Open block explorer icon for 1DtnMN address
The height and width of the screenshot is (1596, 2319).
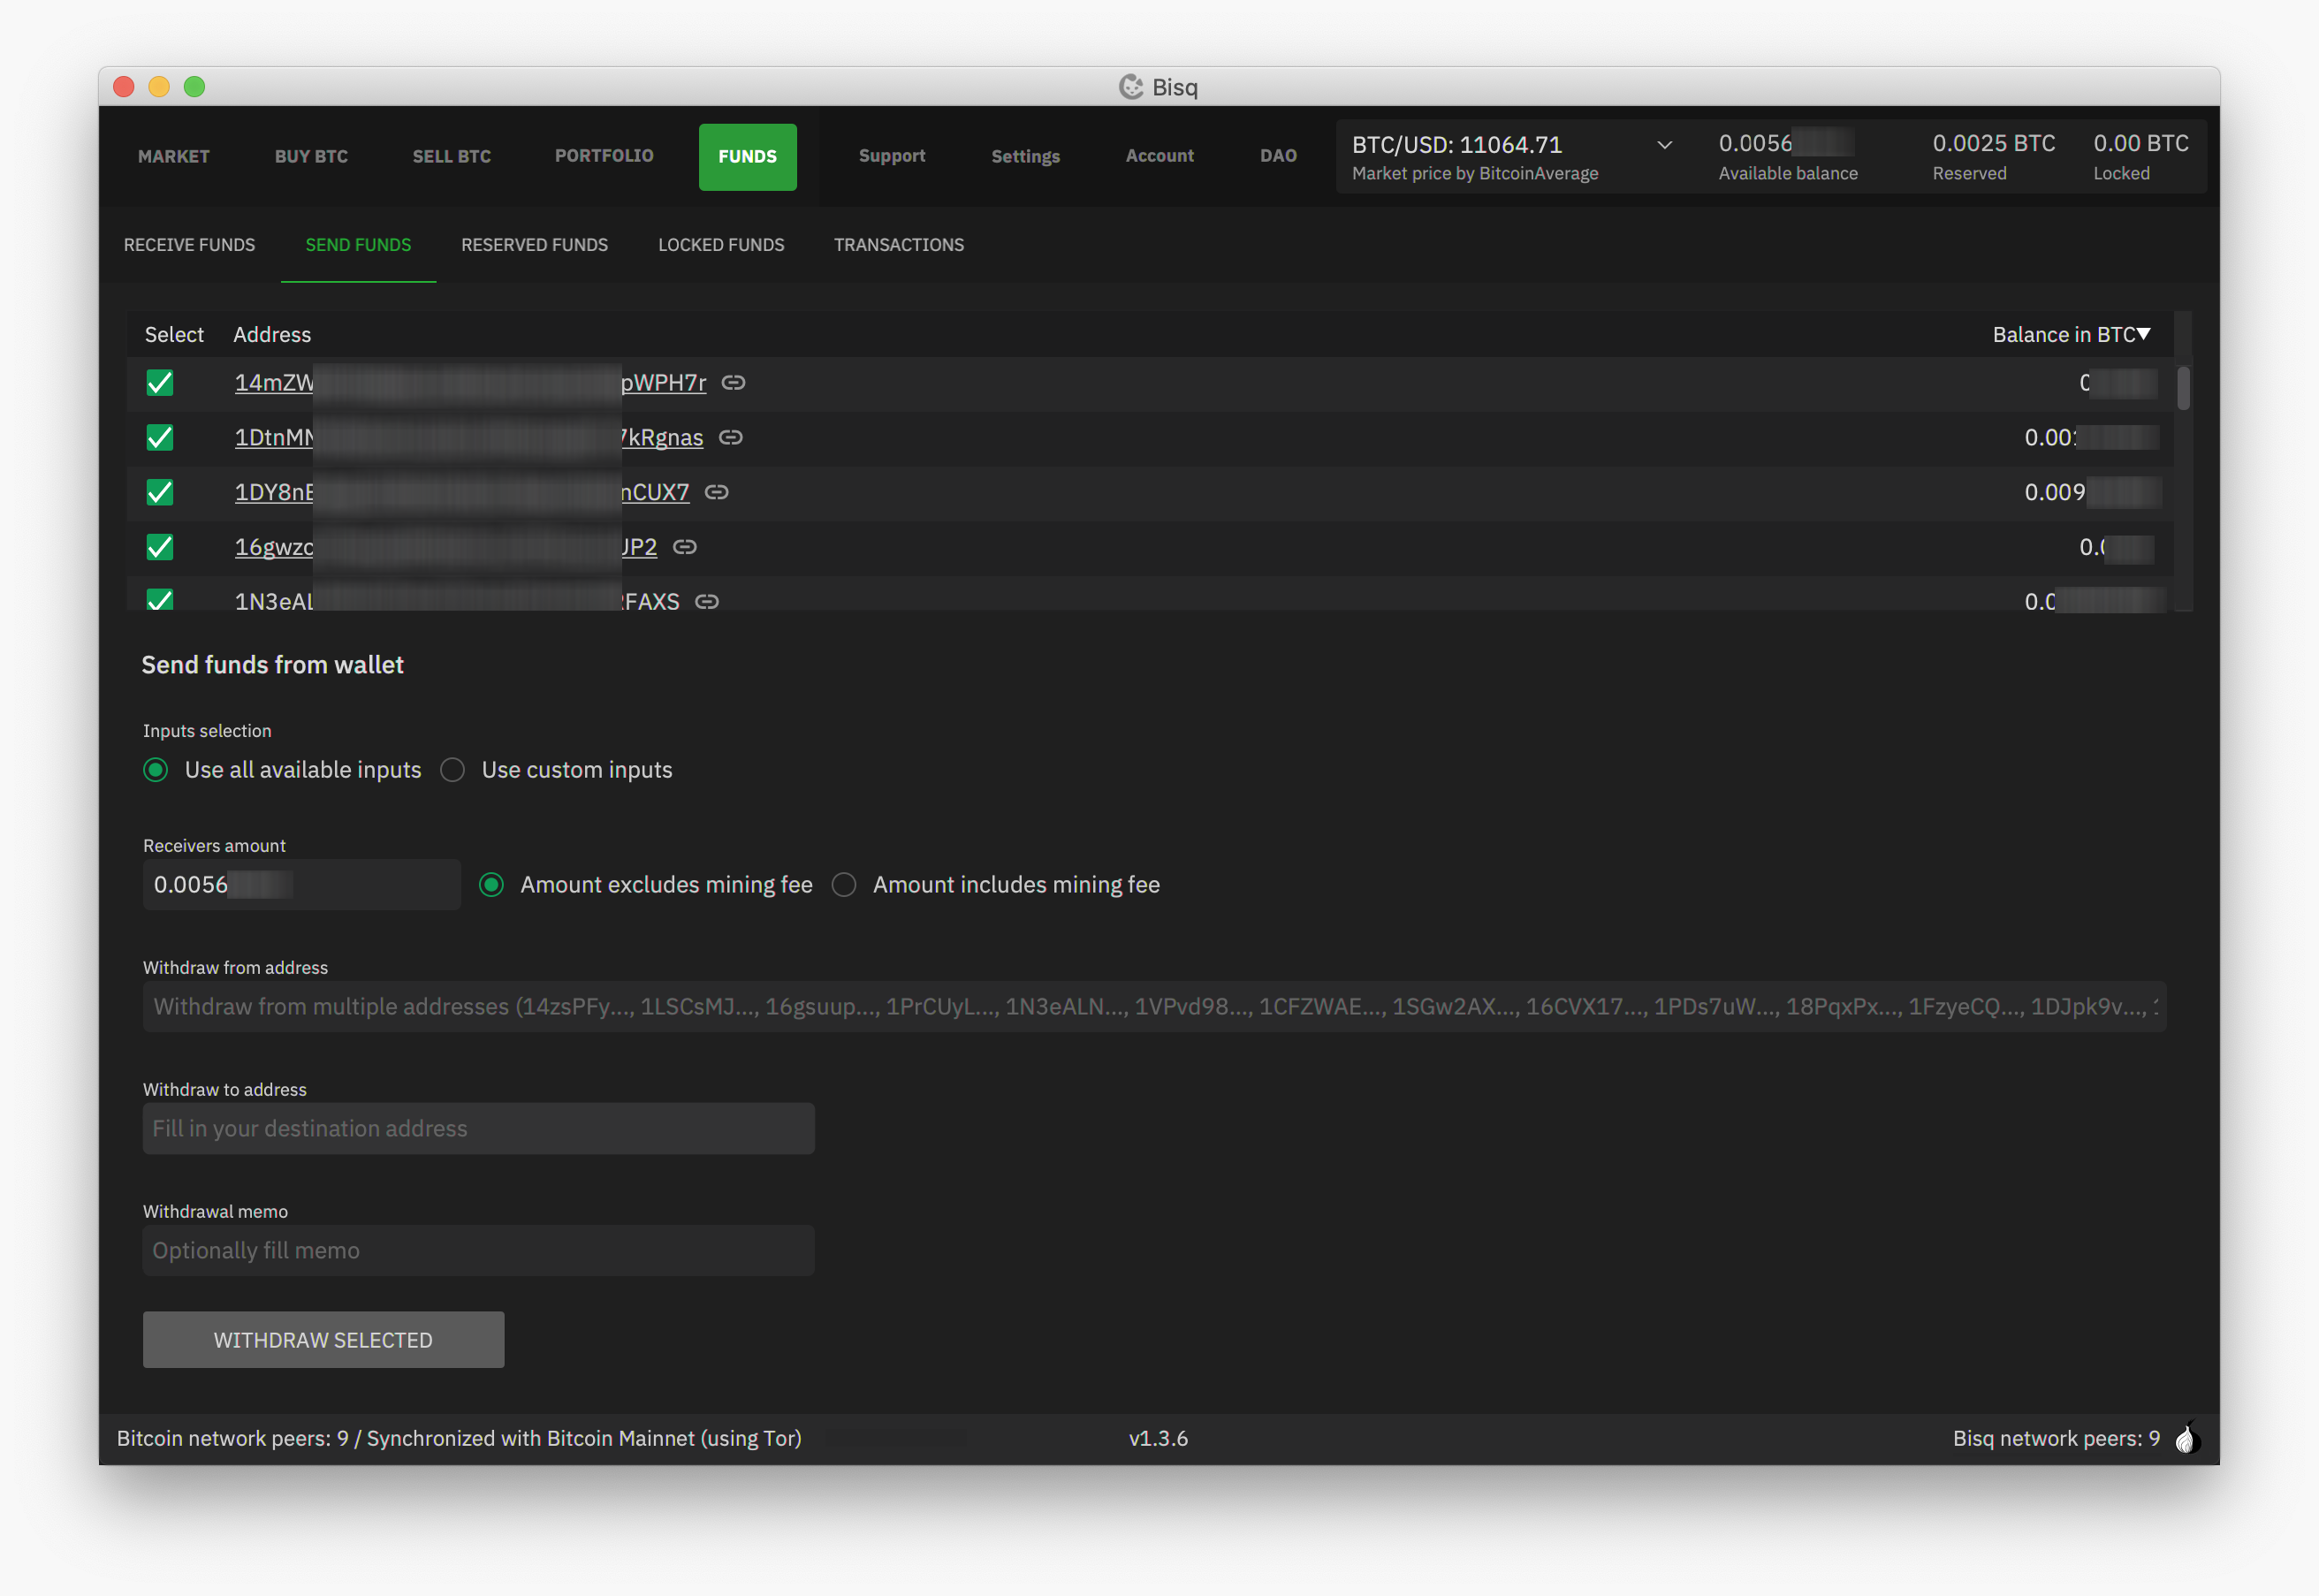[730, 438]
